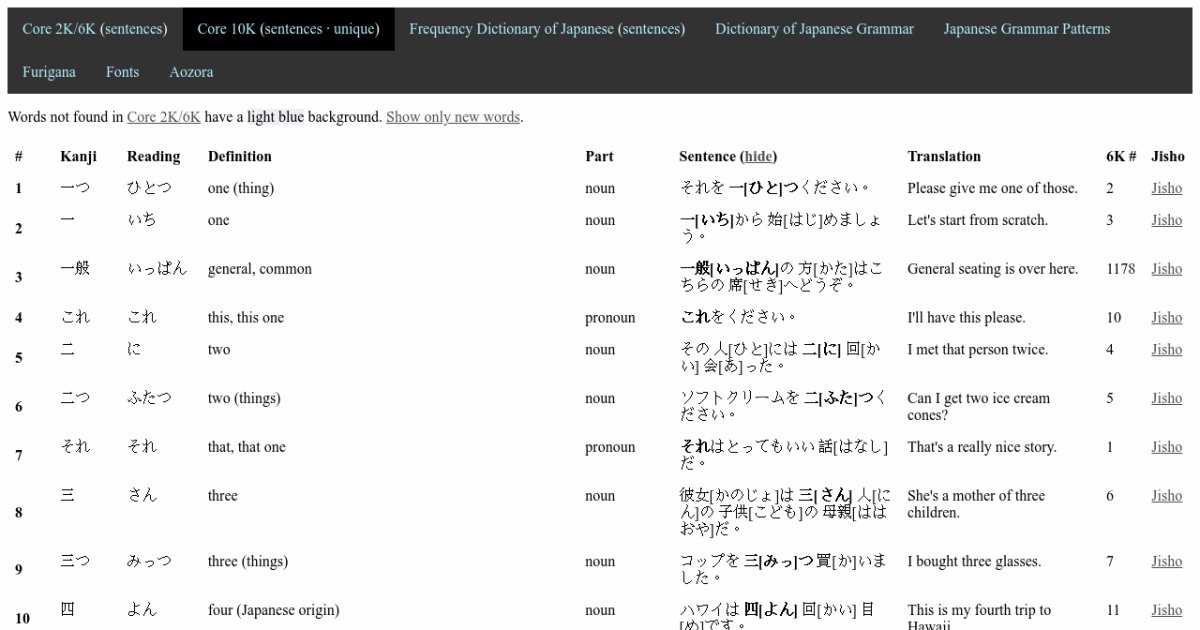Open the Dictionary of Japanese Grammar tab
The height and width of the screenshot is (630, 1200).
click(814, 29)
